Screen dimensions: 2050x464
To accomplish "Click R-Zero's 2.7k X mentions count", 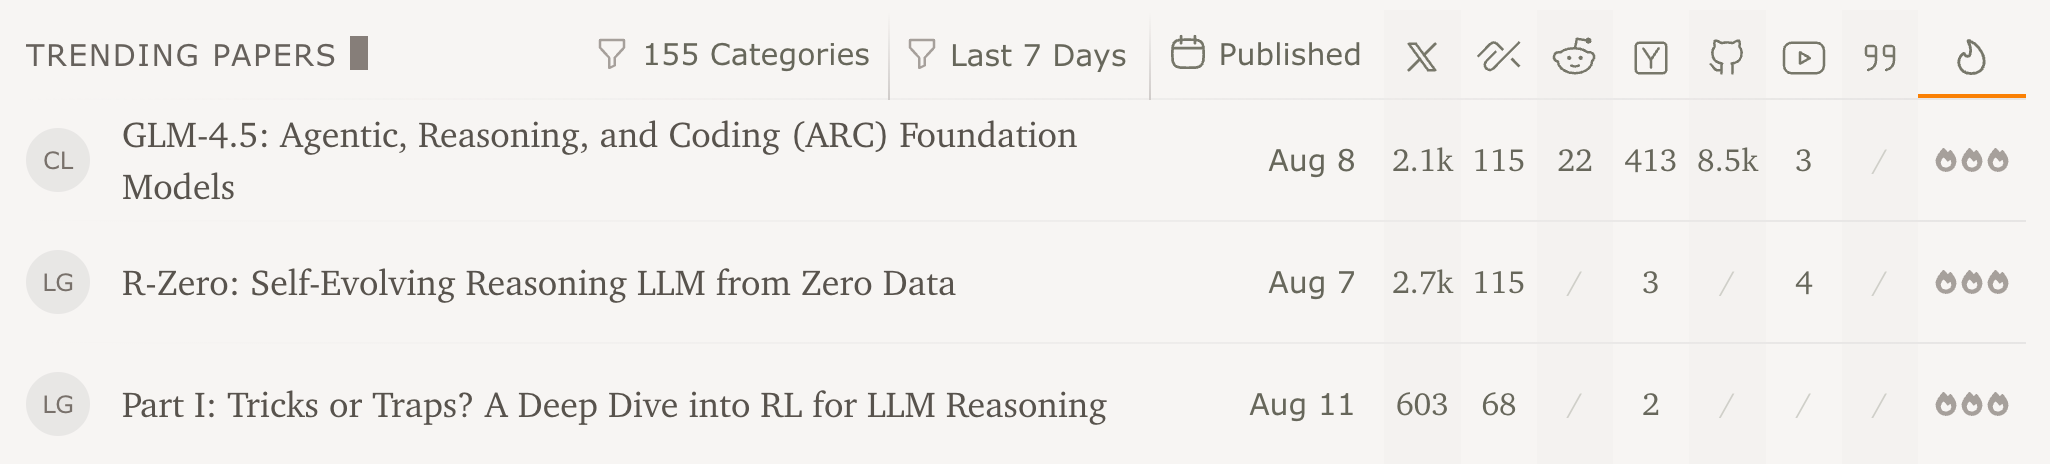I will pyautogui.click(x=1421, y=283).
